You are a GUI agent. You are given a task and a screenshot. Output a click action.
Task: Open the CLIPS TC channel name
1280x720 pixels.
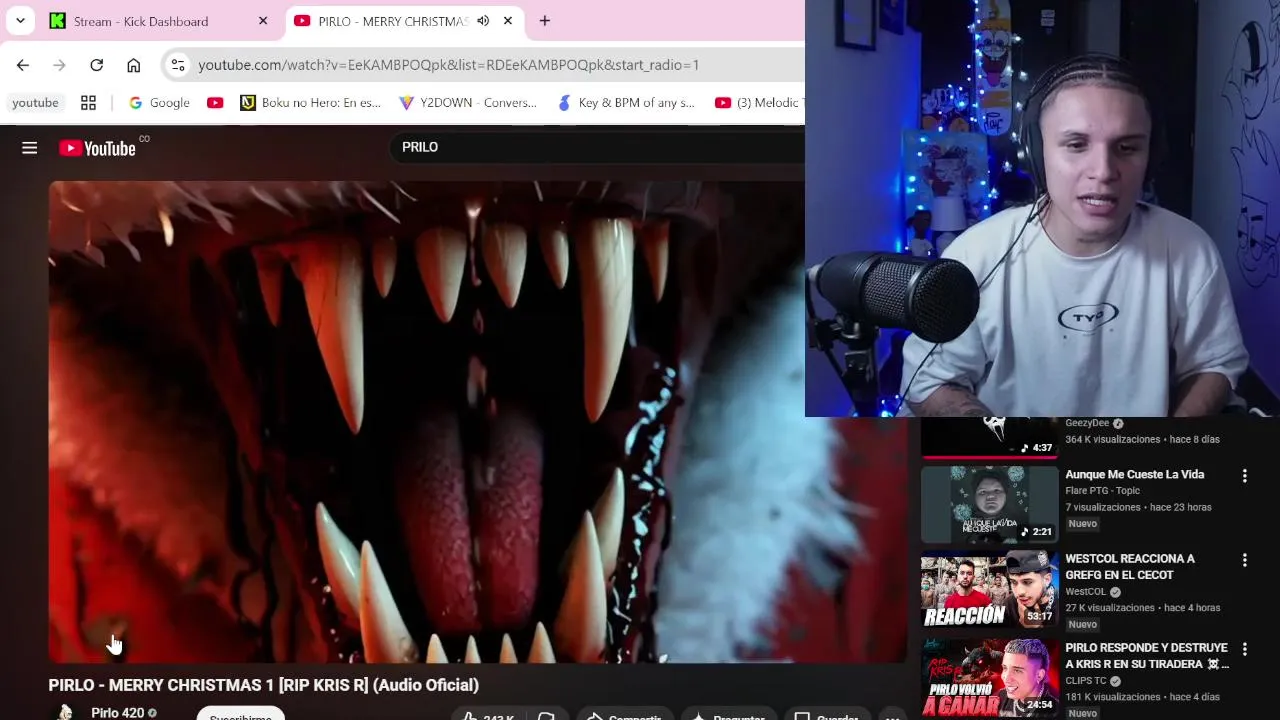pyautogui.click(x=1086, y=681)
